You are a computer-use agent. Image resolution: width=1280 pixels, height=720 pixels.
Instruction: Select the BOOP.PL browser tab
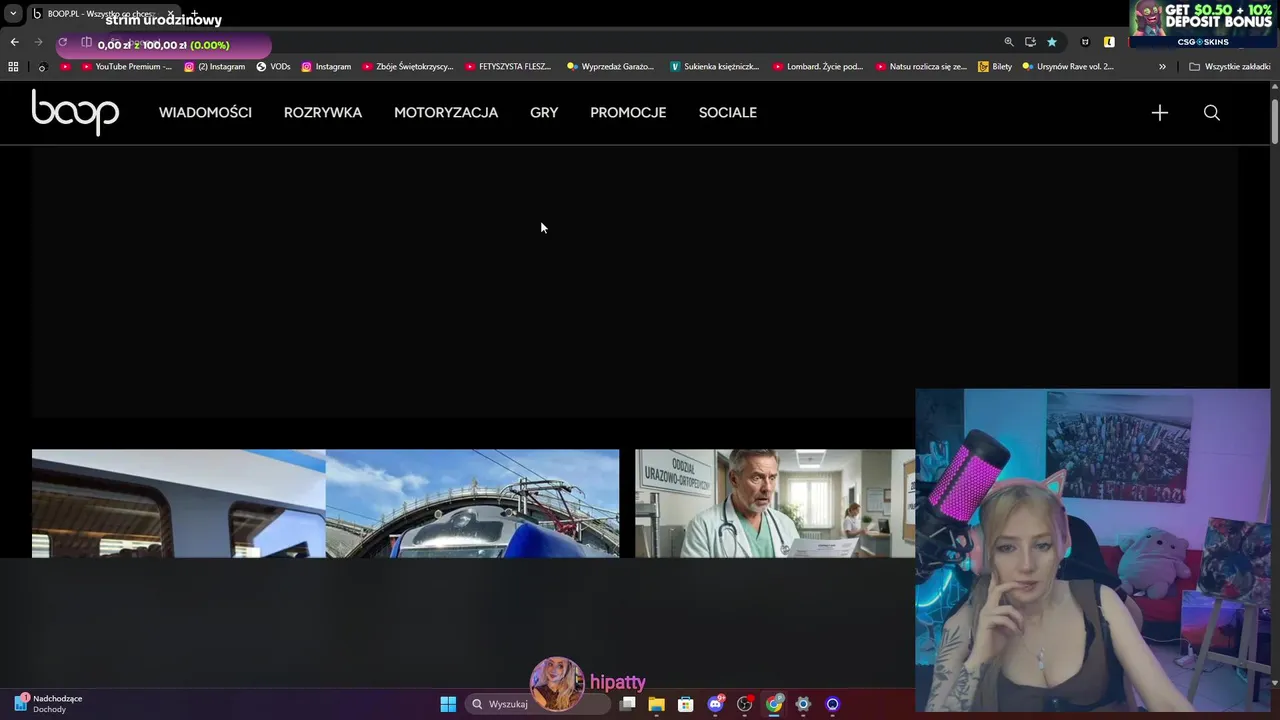102,14
